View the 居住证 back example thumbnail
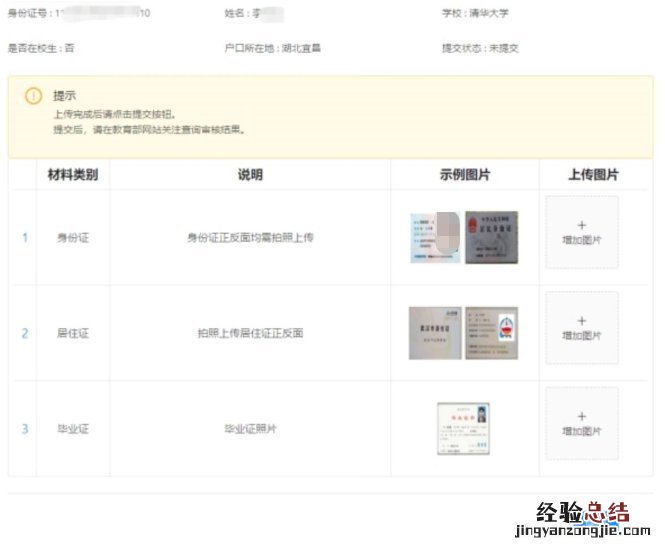 pyautogui.click(x=491, y=332)
